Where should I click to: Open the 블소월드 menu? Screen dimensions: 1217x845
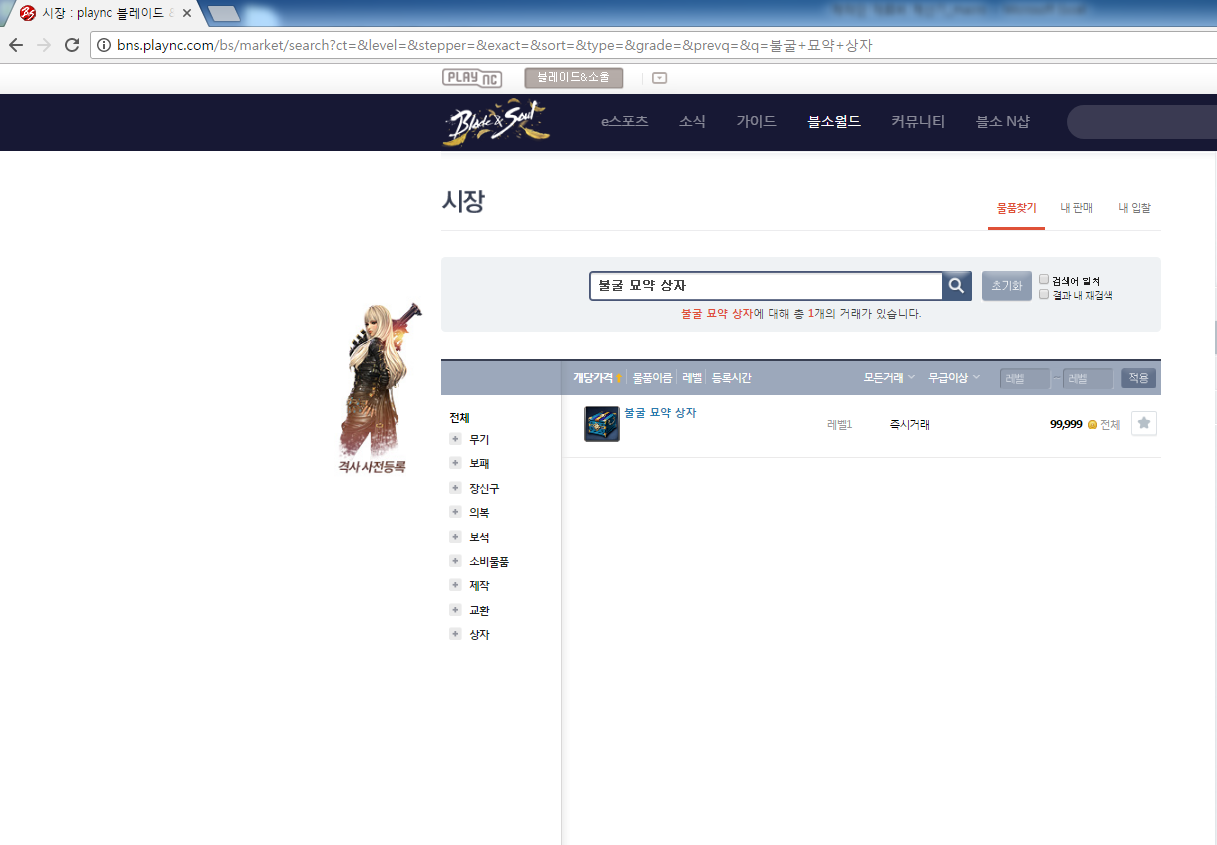pos(834,121)
